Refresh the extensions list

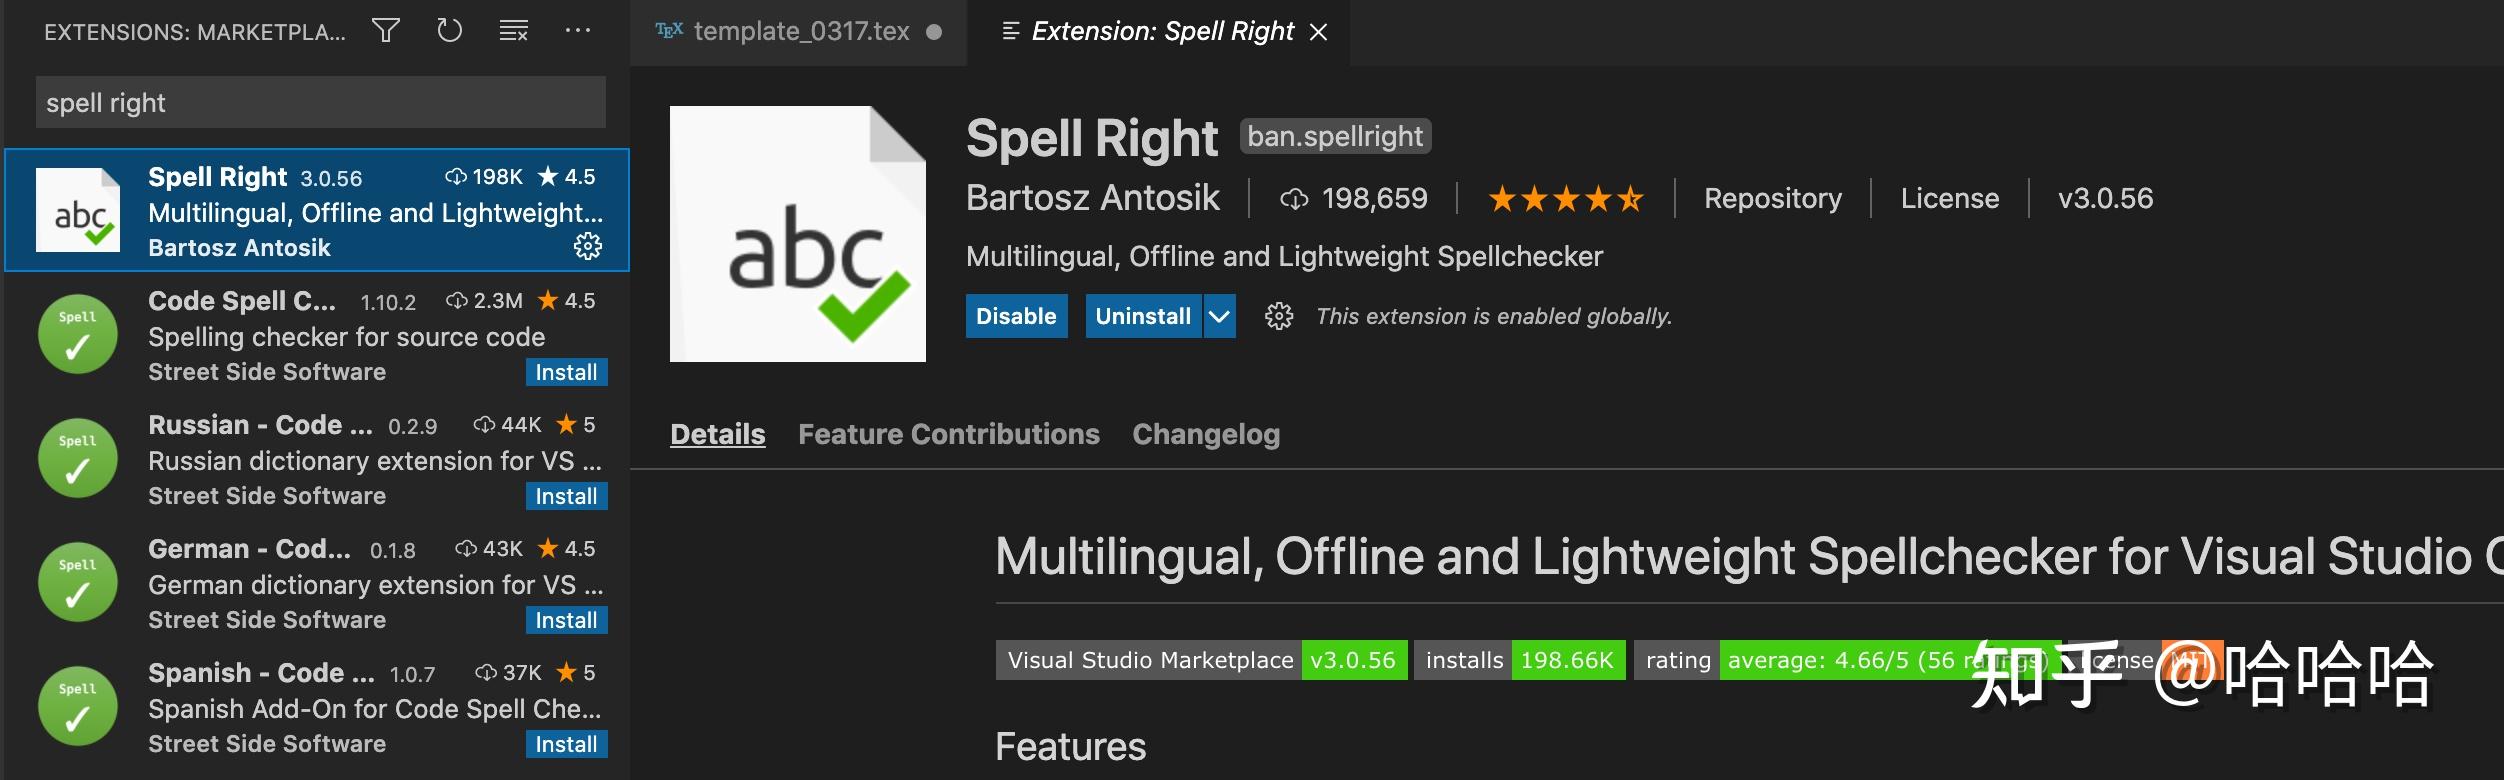pyautogui.click(x=449, y=31)
